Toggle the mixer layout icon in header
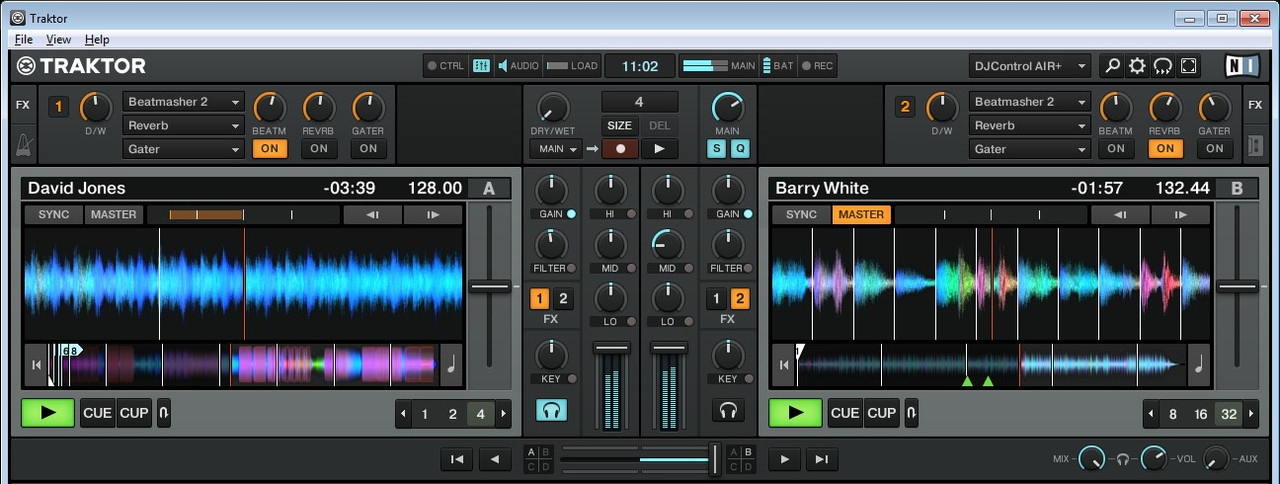The width and height of the screenshot is (1280, 484). click(481, 66)
